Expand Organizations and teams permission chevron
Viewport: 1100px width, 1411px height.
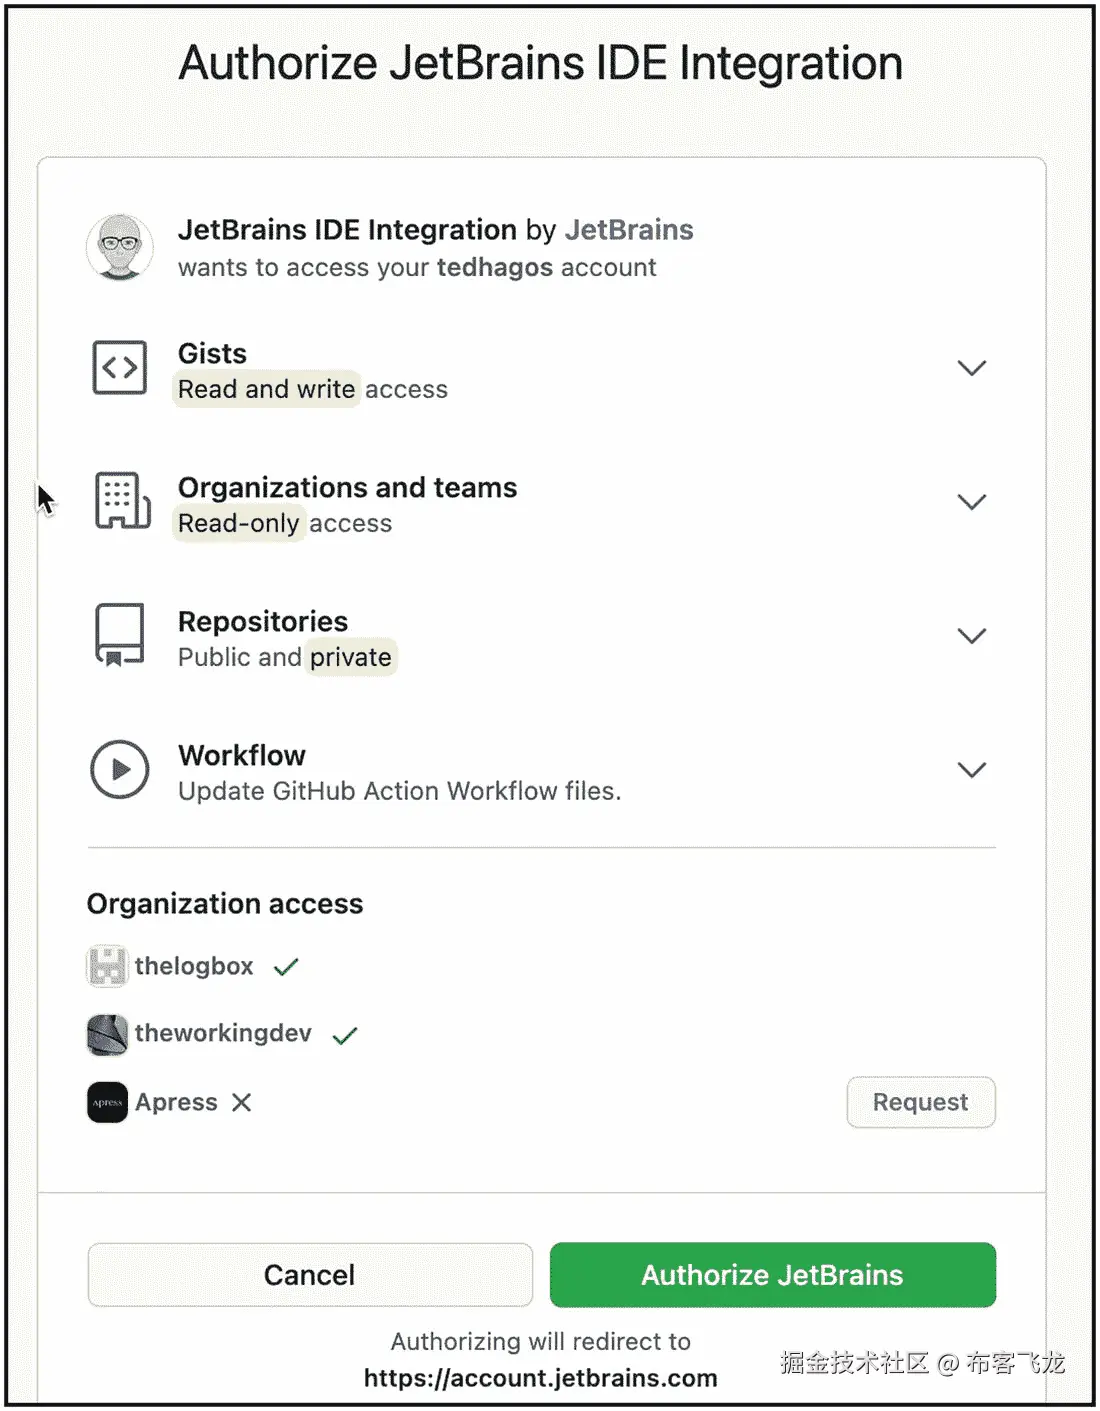[971, 501]
